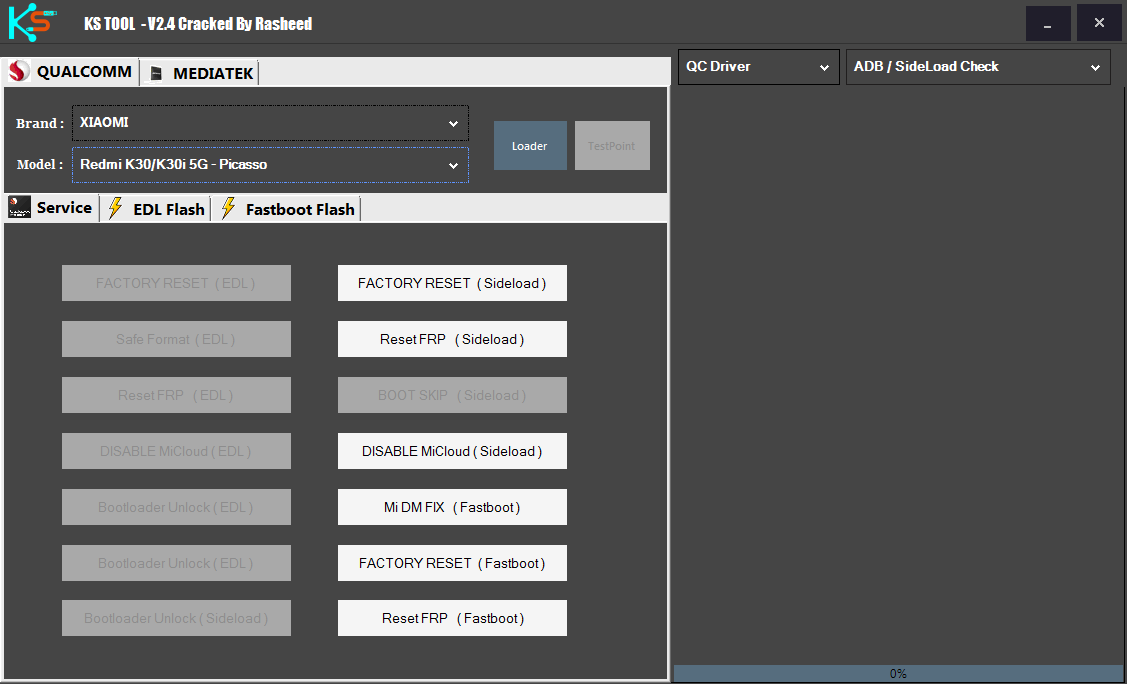Close the KS Tool window
The width and height of the screenshot is (1127, 684).
point(1099,24)
